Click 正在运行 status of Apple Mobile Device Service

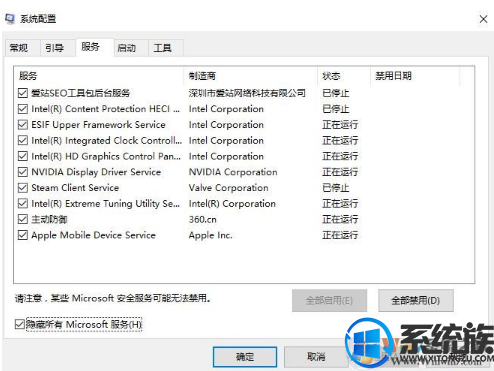[x=340, y=235]
